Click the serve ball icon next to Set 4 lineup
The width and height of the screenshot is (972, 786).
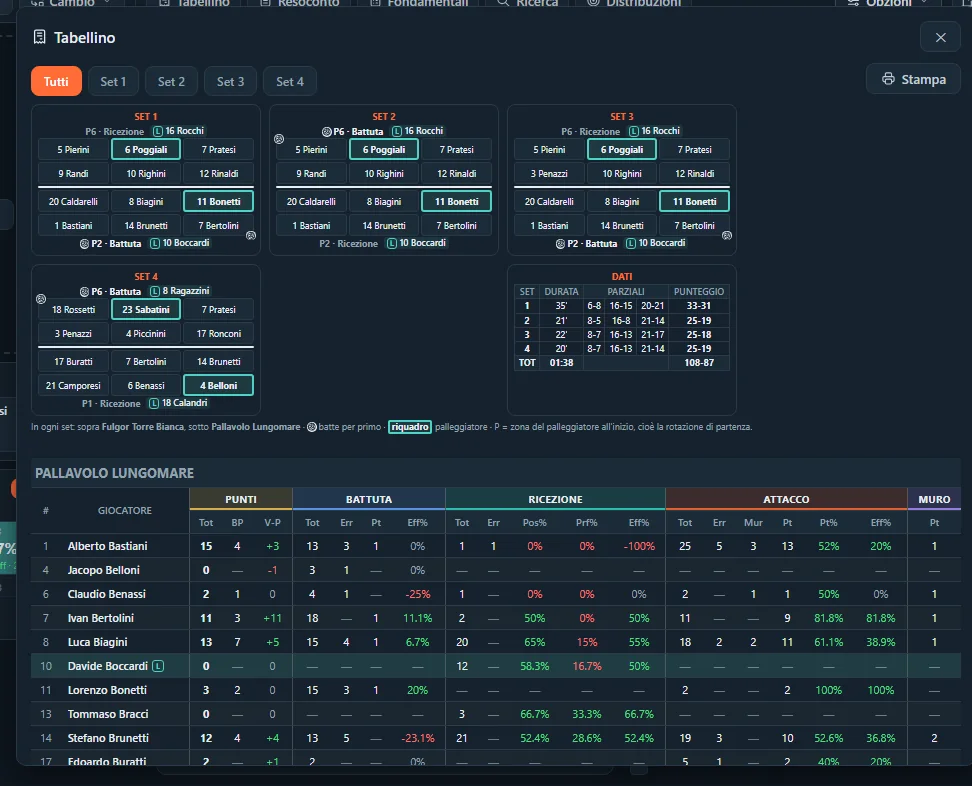pos(41,299)
